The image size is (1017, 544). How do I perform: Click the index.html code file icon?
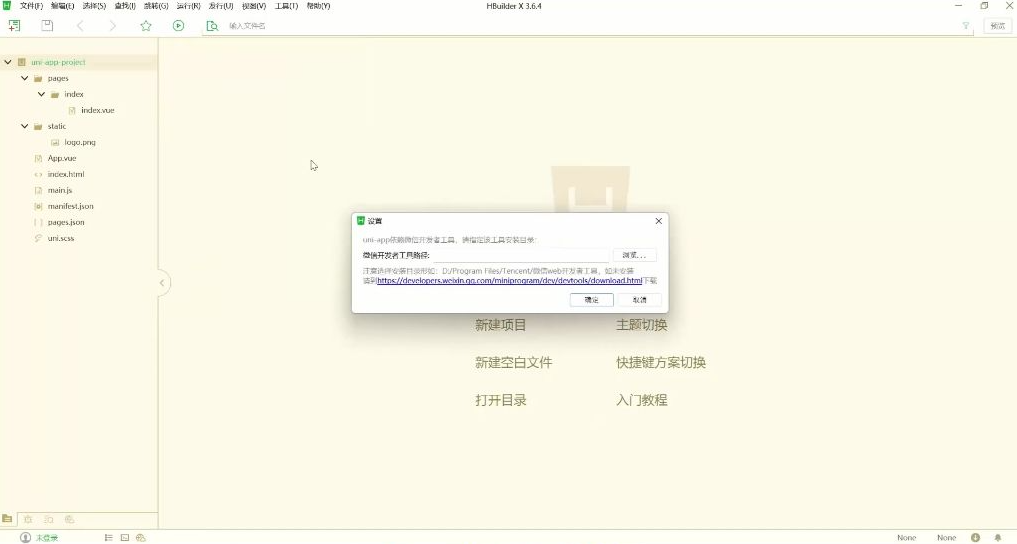click(x=38, y=174)
